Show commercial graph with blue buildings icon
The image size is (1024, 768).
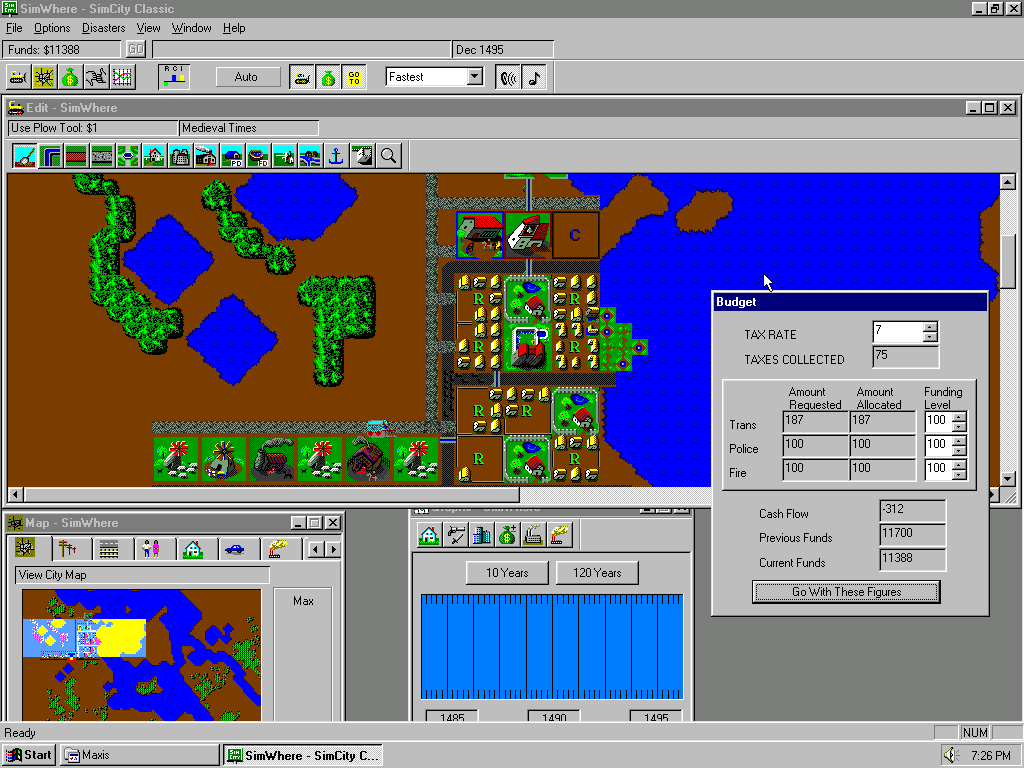pyautogui.click(x=481, y=536)
